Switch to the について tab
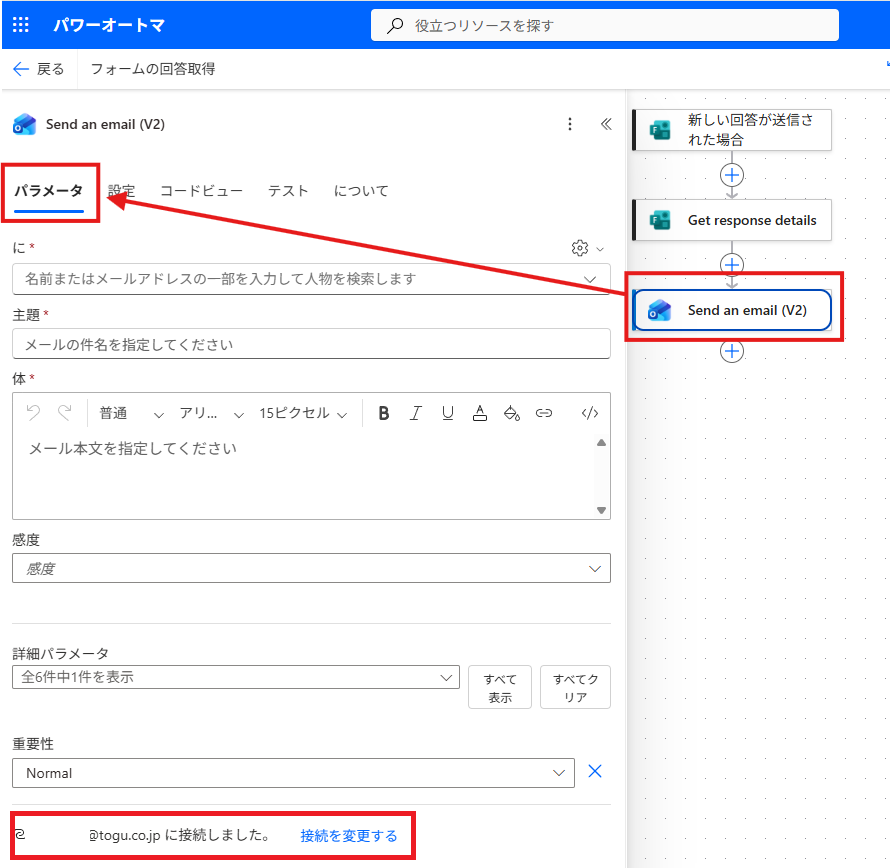The image size is (890, 868). [x=361, y=191]
